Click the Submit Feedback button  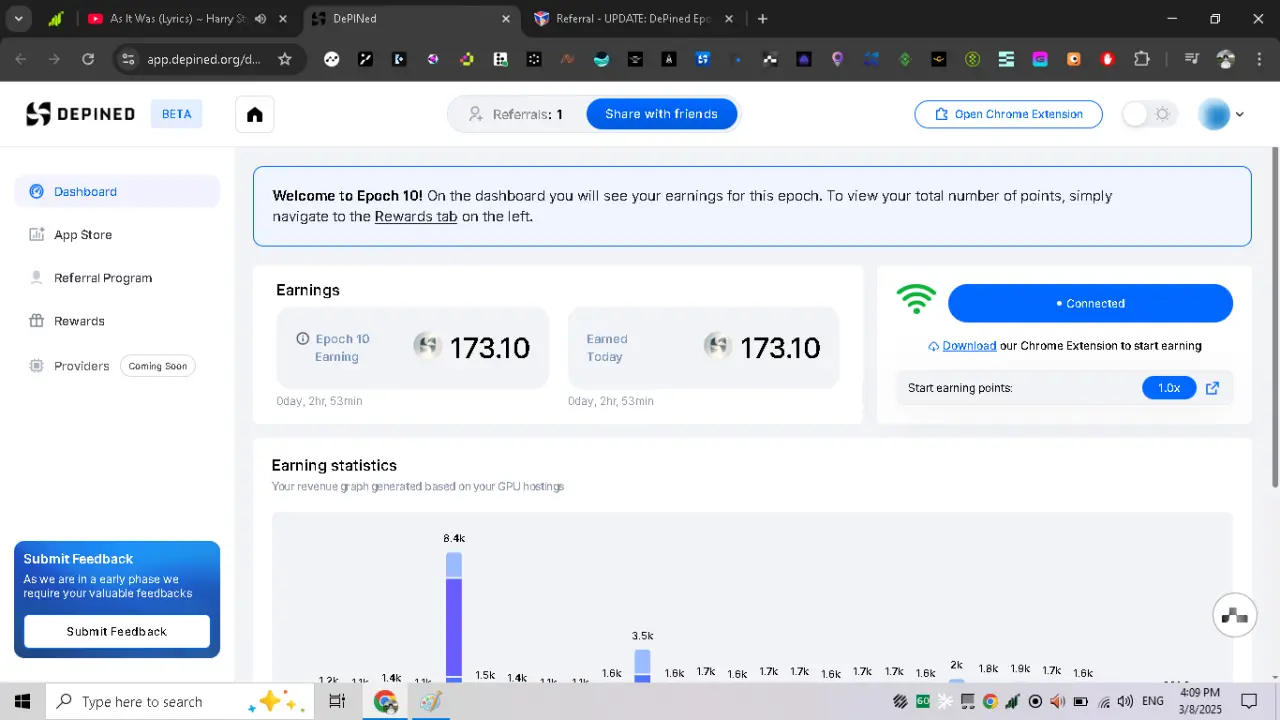117,631
